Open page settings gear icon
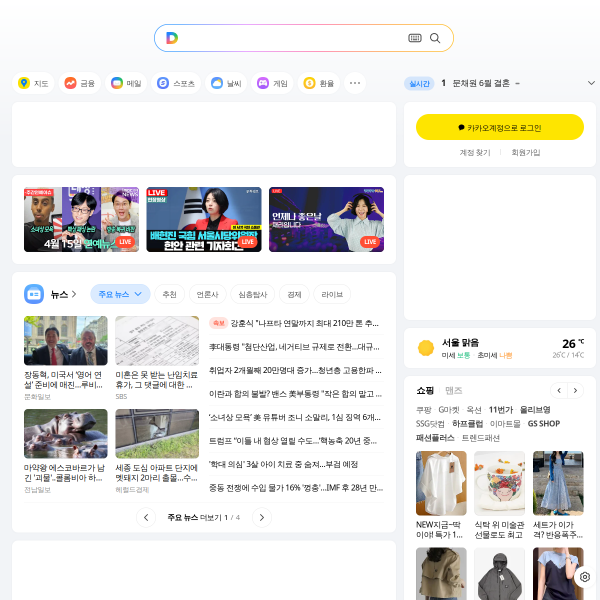600x600 pixels. click(x=585, y=577)
